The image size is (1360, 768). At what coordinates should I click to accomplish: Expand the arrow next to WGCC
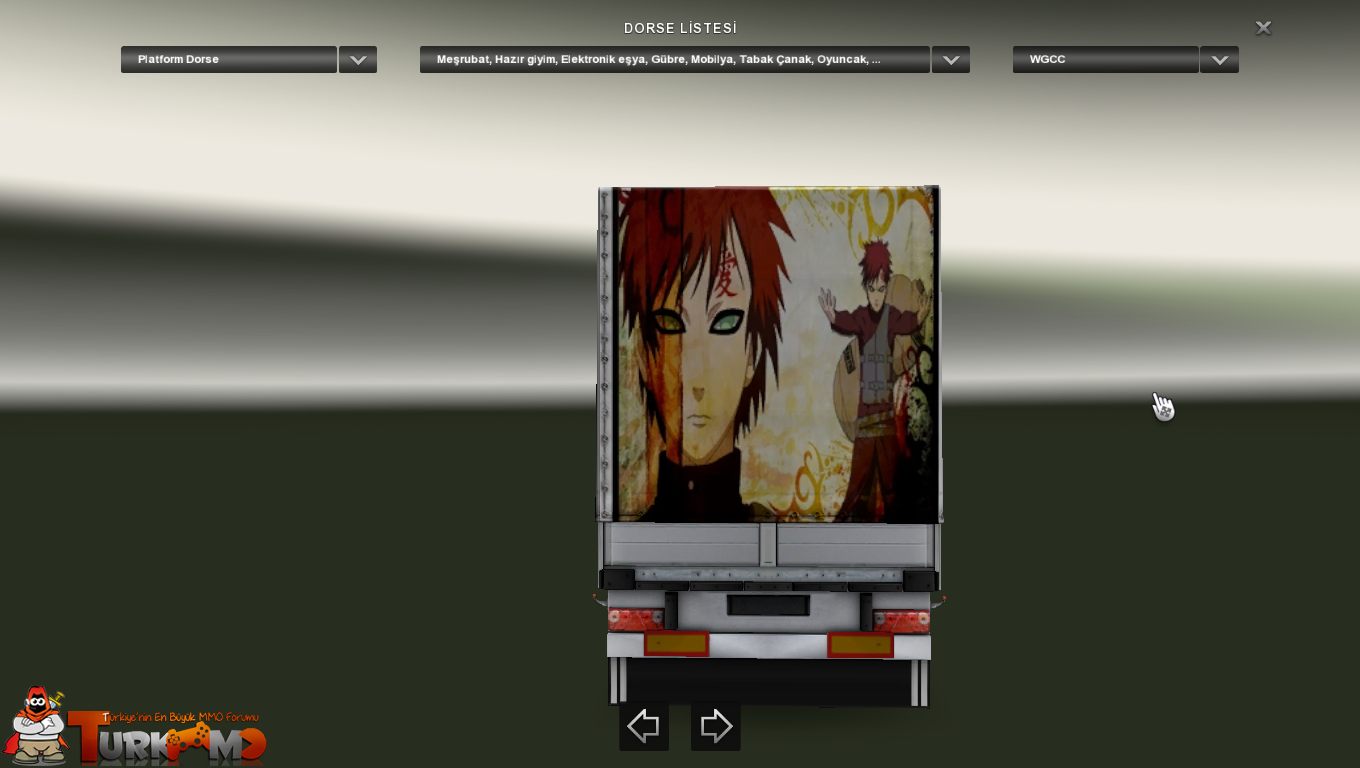[x=1220, y=59]
